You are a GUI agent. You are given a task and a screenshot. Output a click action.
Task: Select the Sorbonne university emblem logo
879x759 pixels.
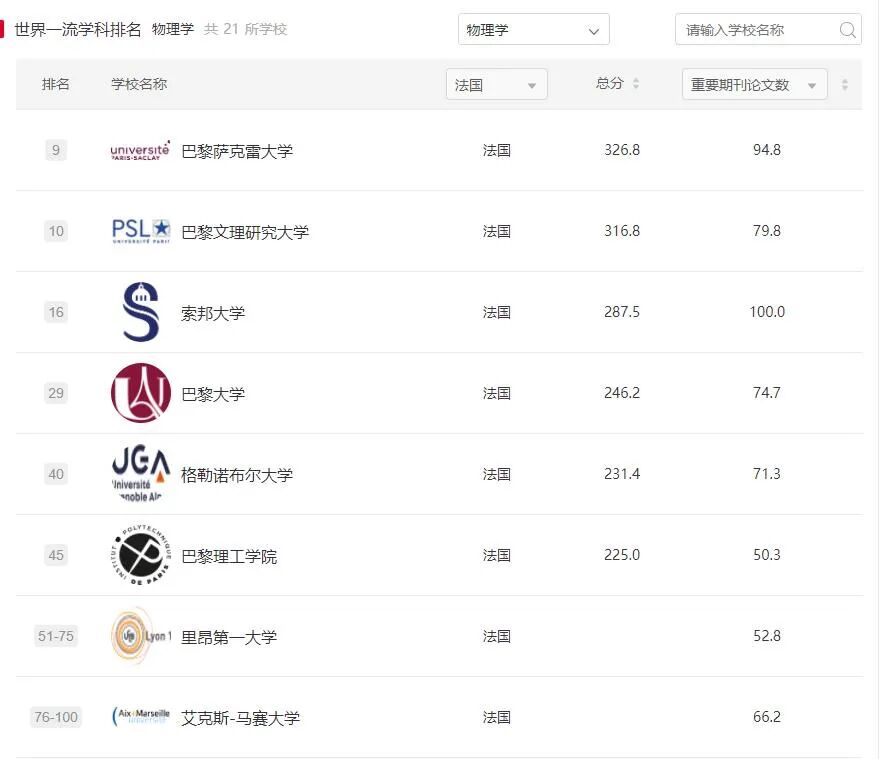[x=139, y=311]
